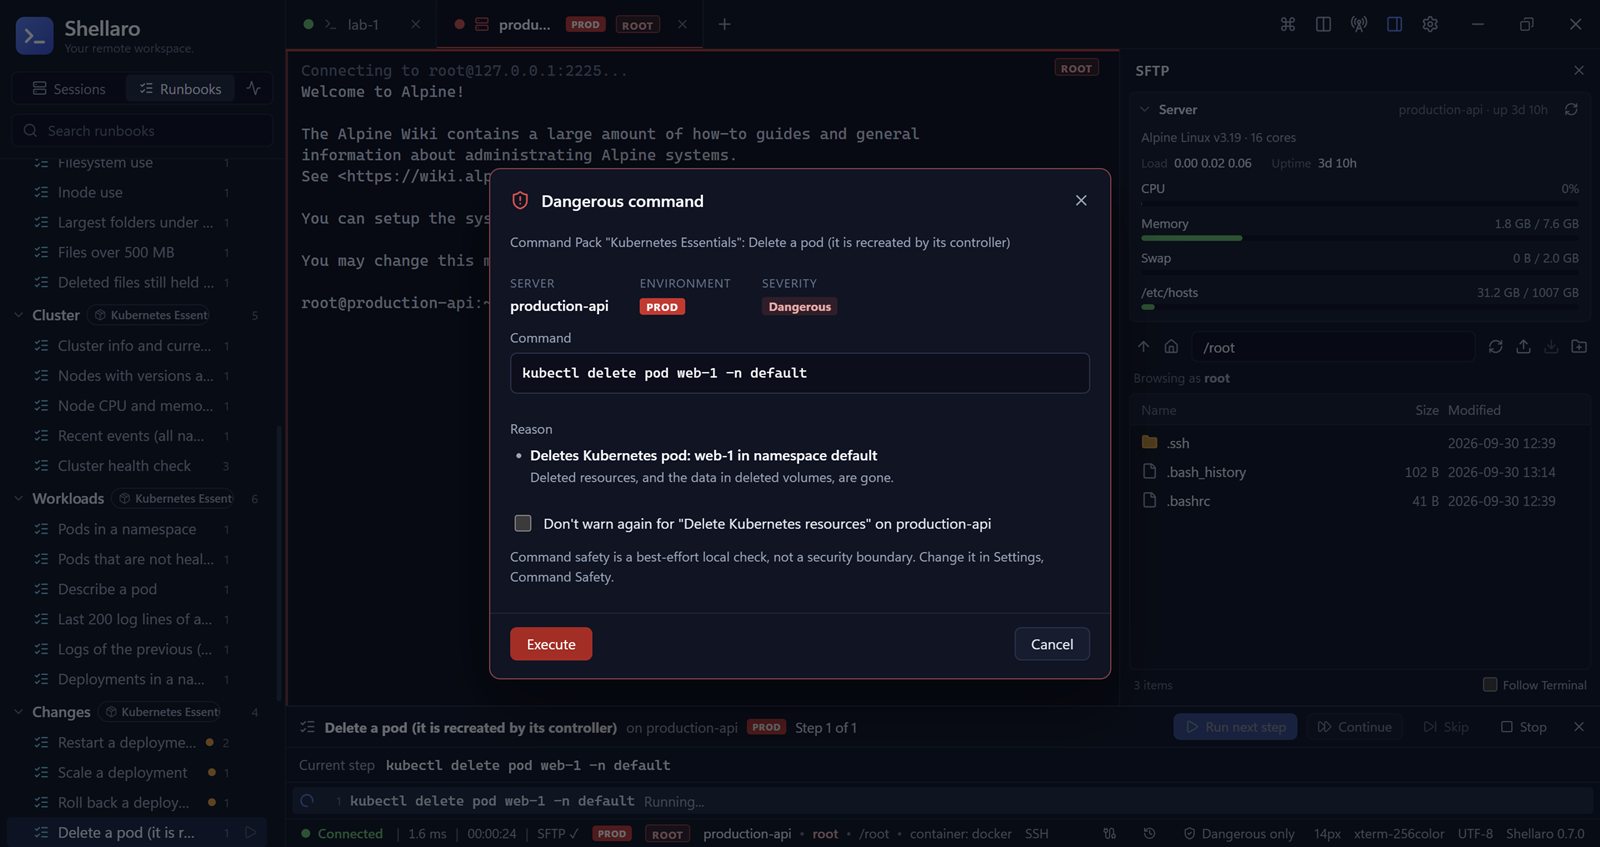Toggle split pane layout icon
Screen dimensions: 1600x847
pos(1323,24)
